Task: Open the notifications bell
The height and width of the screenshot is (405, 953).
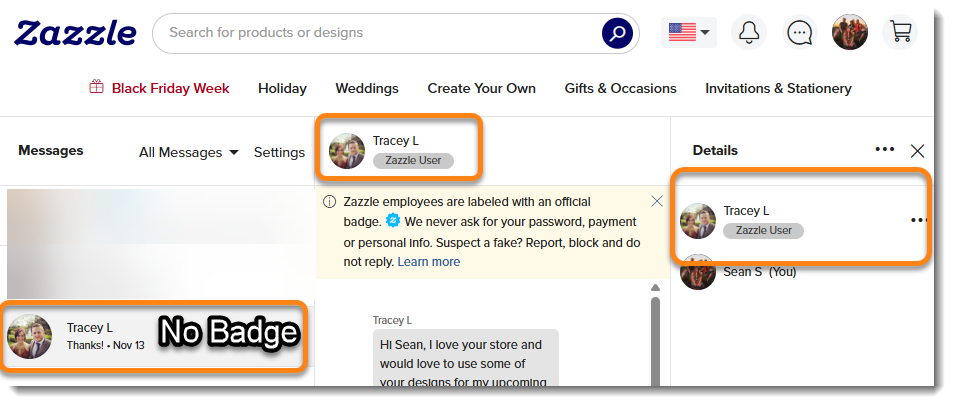Action: (746, 33)
